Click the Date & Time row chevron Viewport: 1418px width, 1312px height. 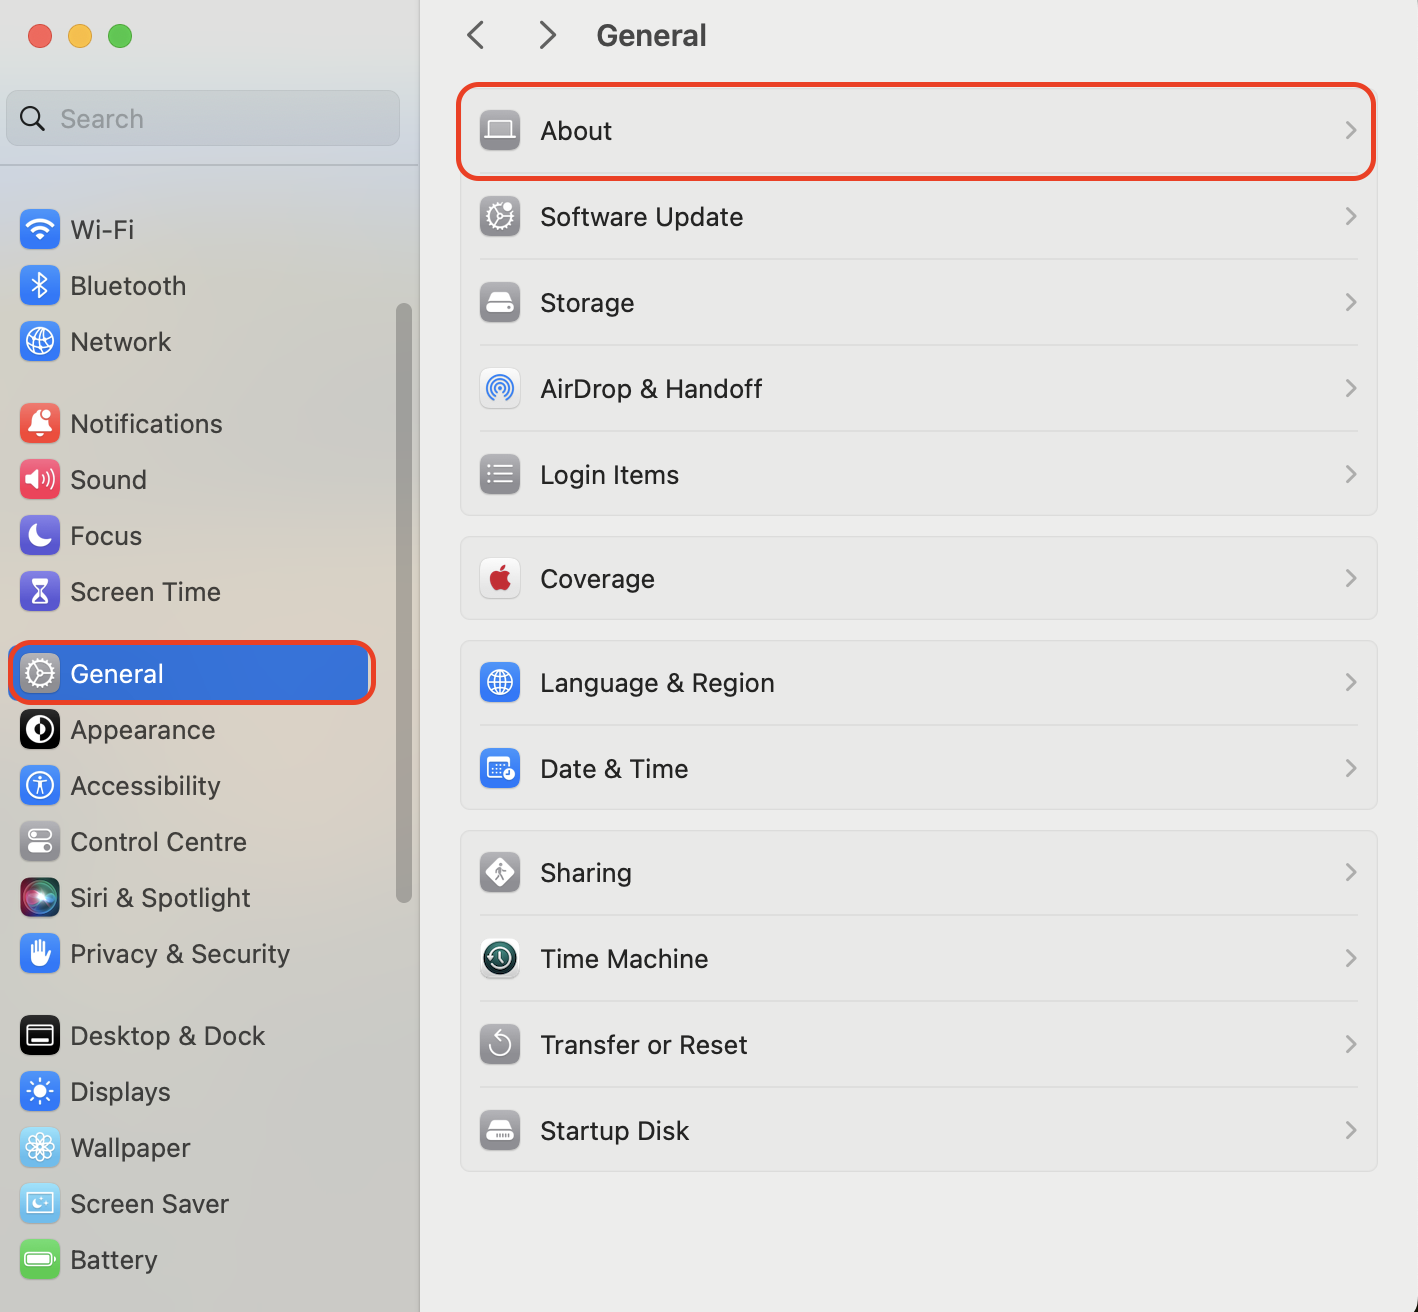point(1351,769)
